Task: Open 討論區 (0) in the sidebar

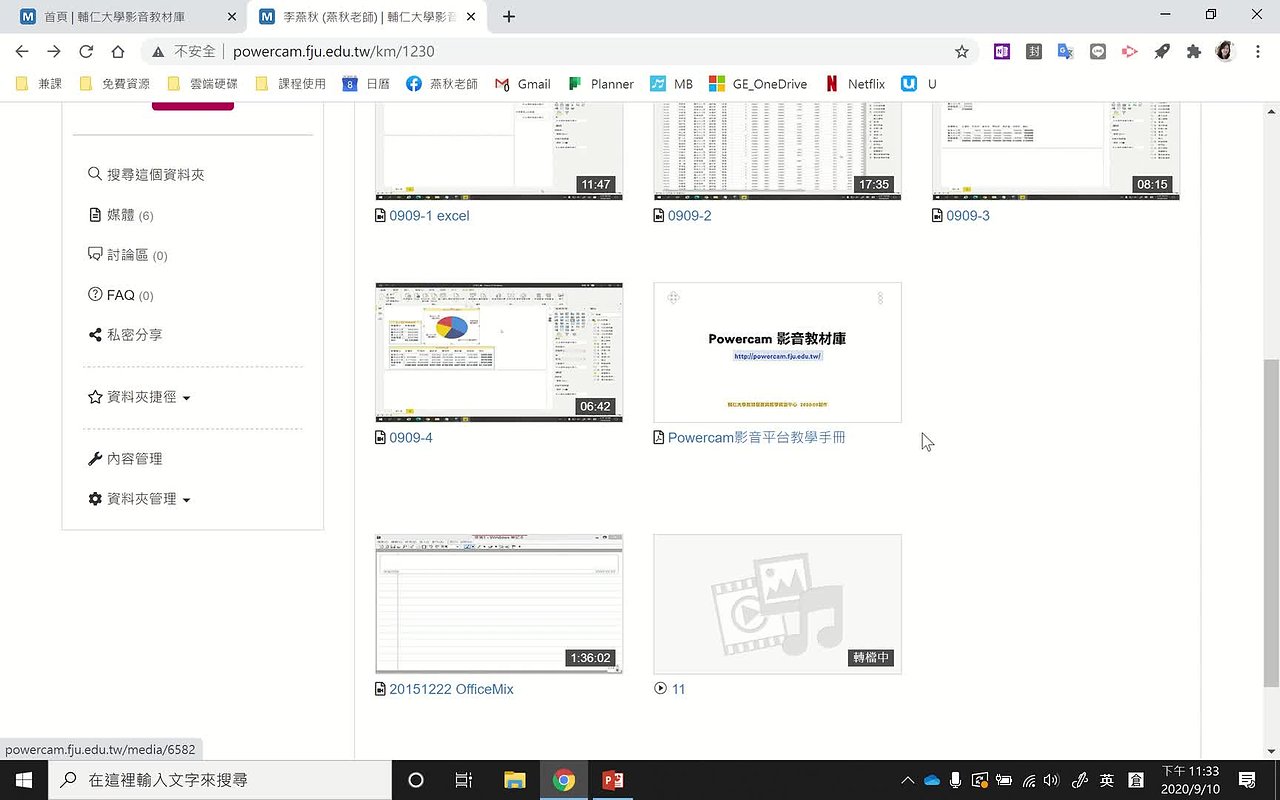Action: 127,255
